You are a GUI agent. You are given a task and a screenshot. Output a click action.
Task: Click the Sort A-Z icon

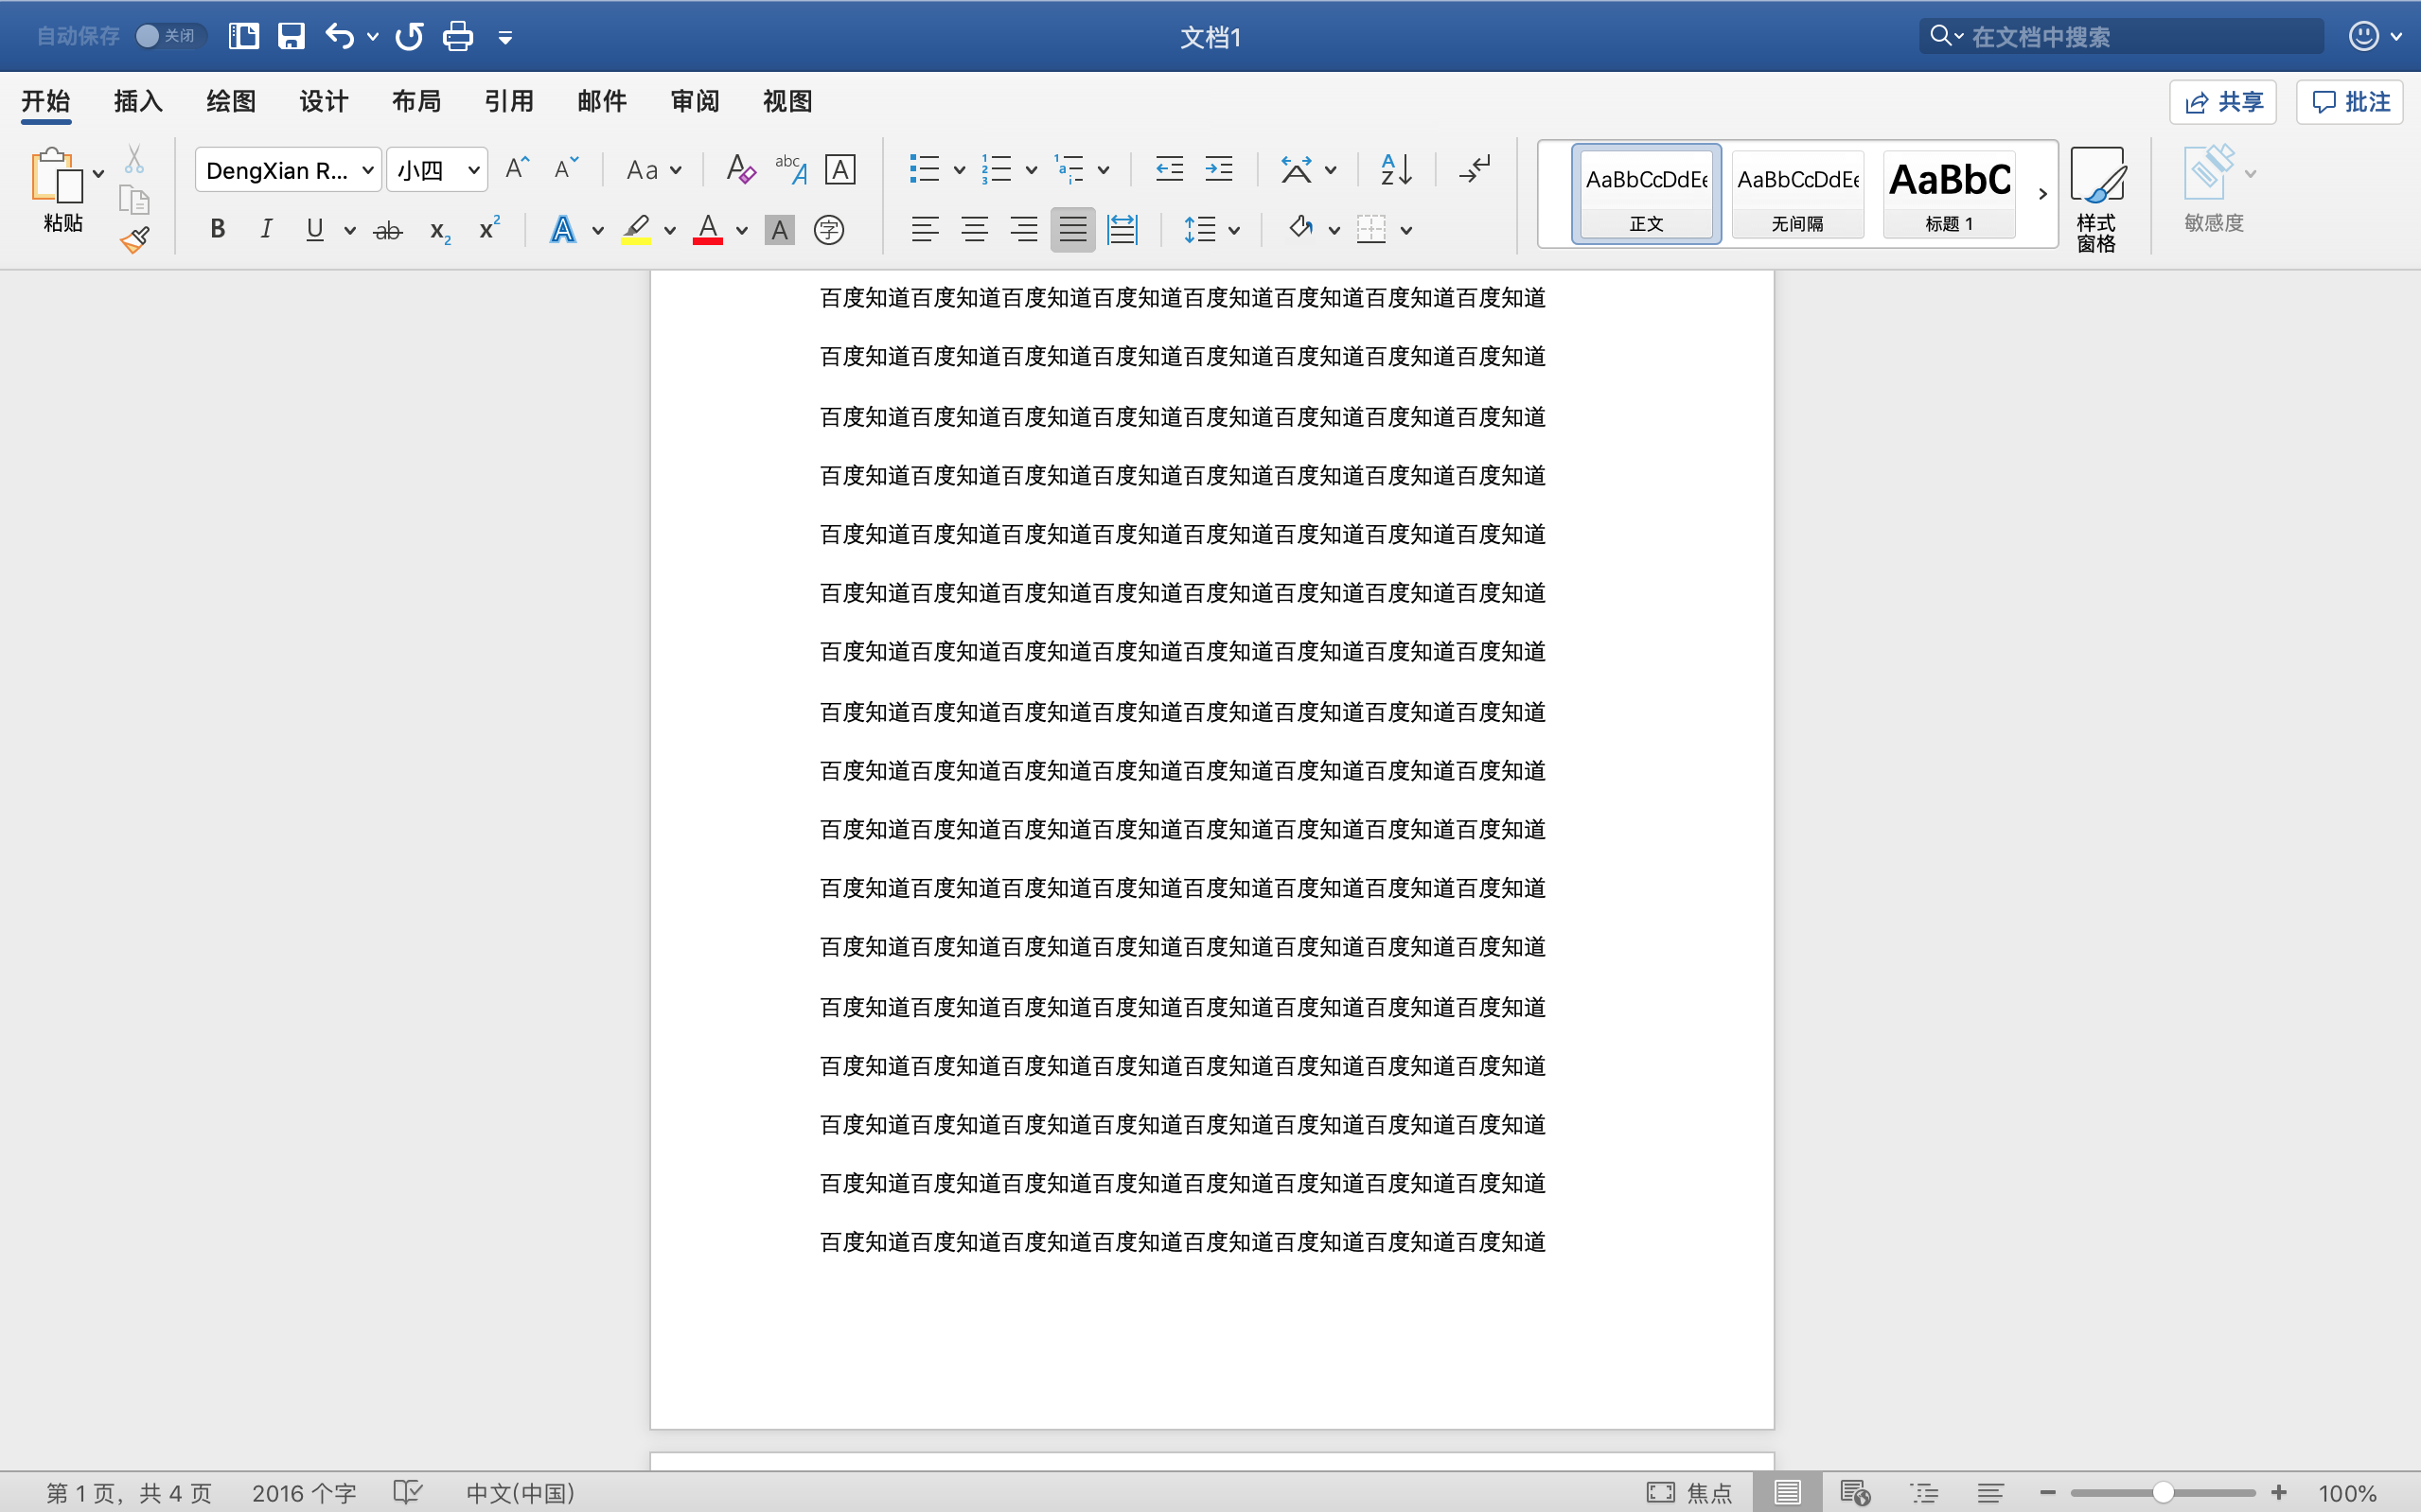click(1396, 169)
